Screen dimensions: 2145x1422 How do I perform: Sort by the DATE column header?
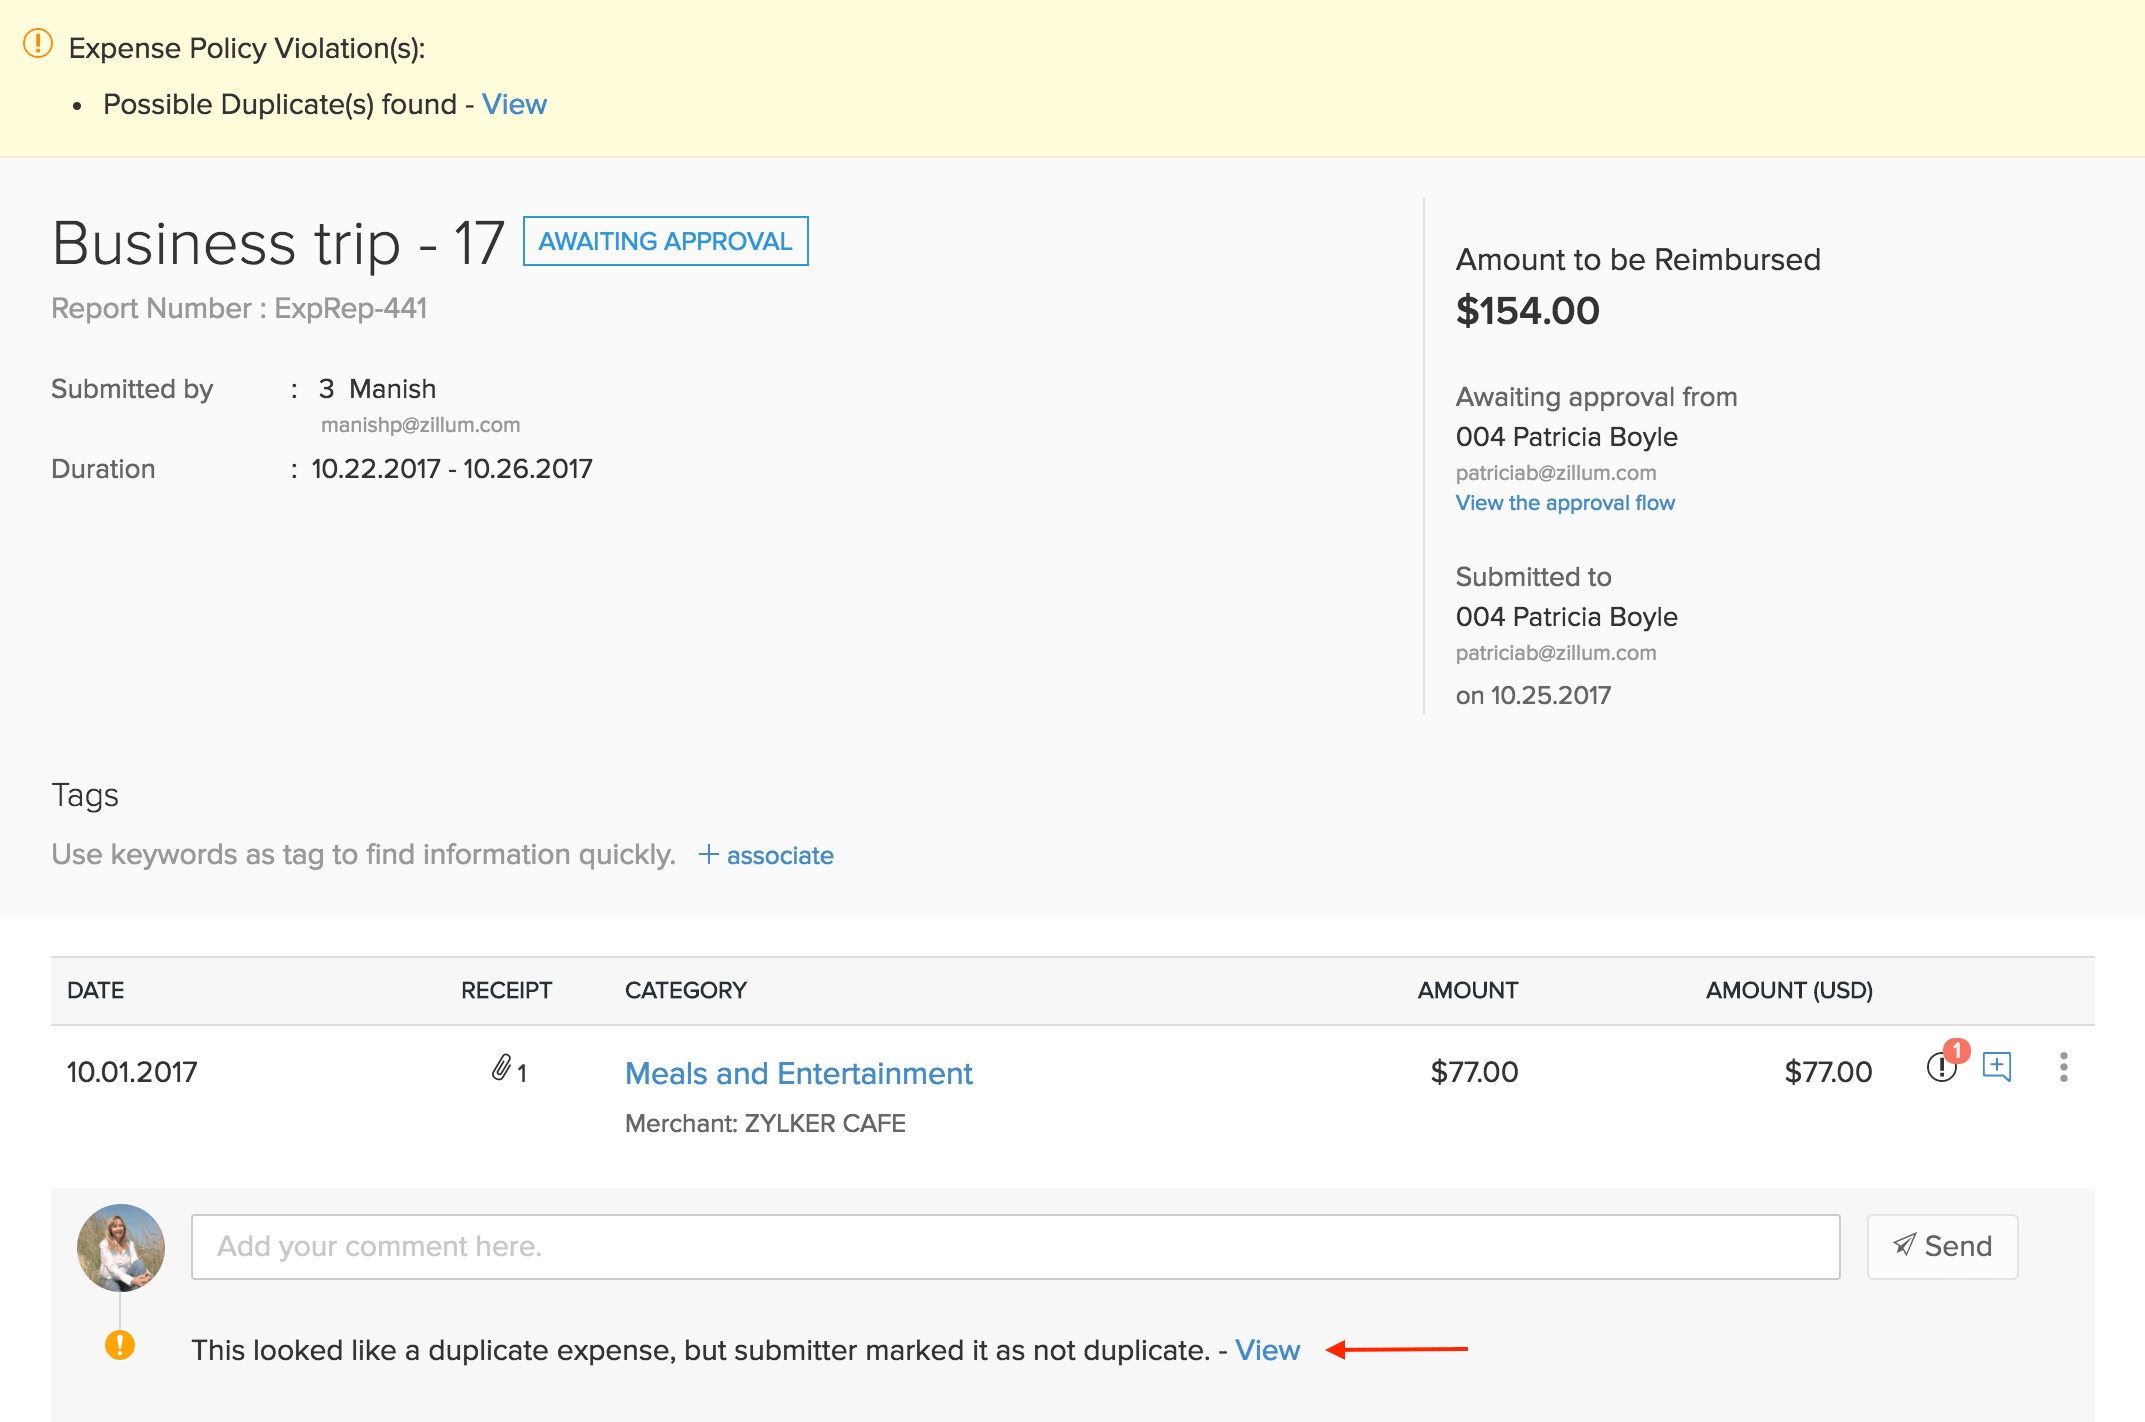(x=96, y=990)
